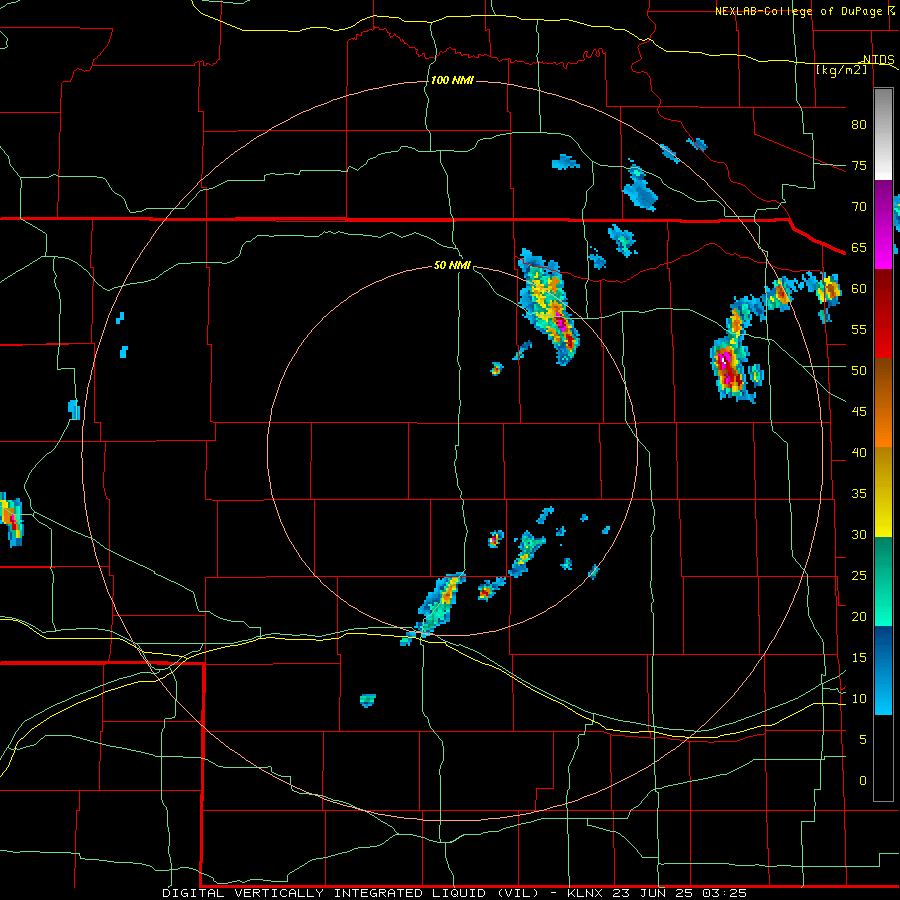Screen dimensions: 900x900
Task: Click the 55 value on the color scale
Action: point(859,330)
